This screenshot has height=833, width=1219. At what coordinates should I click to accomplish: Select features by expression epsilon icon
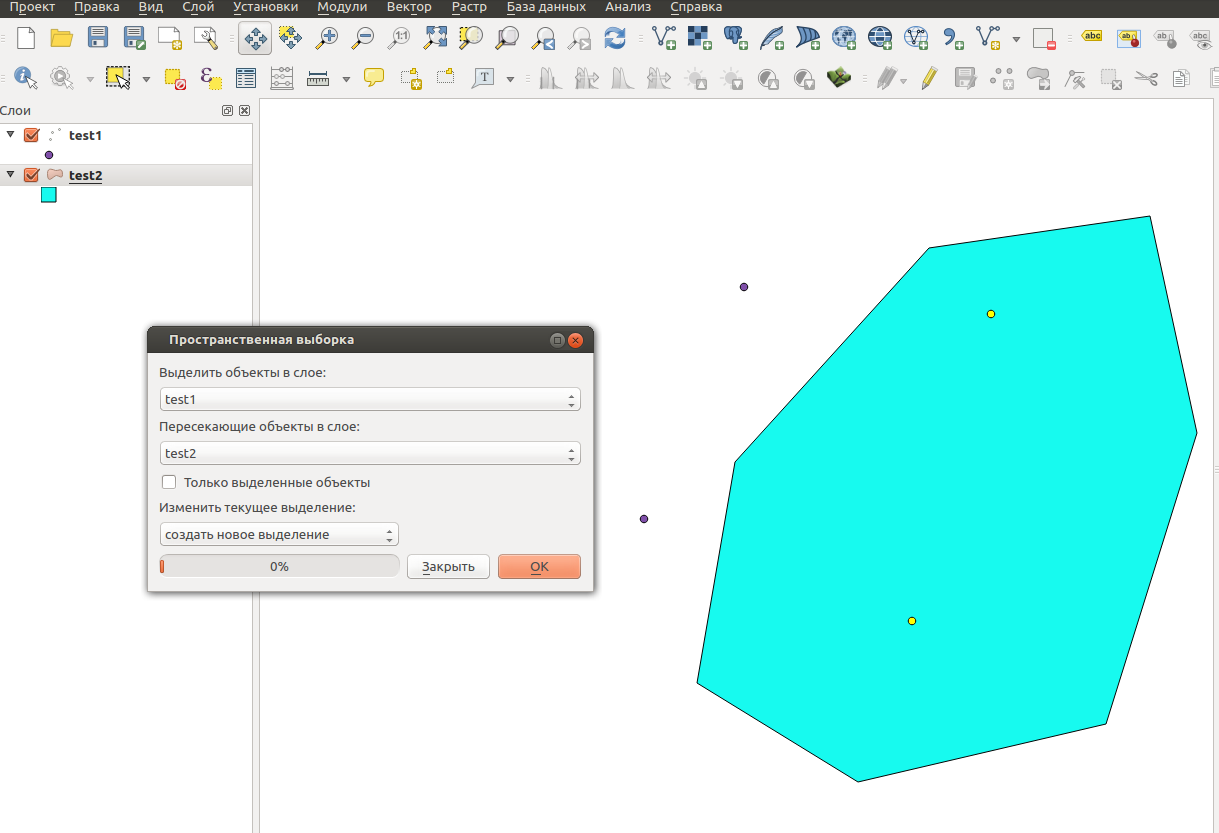pos(211,78)
